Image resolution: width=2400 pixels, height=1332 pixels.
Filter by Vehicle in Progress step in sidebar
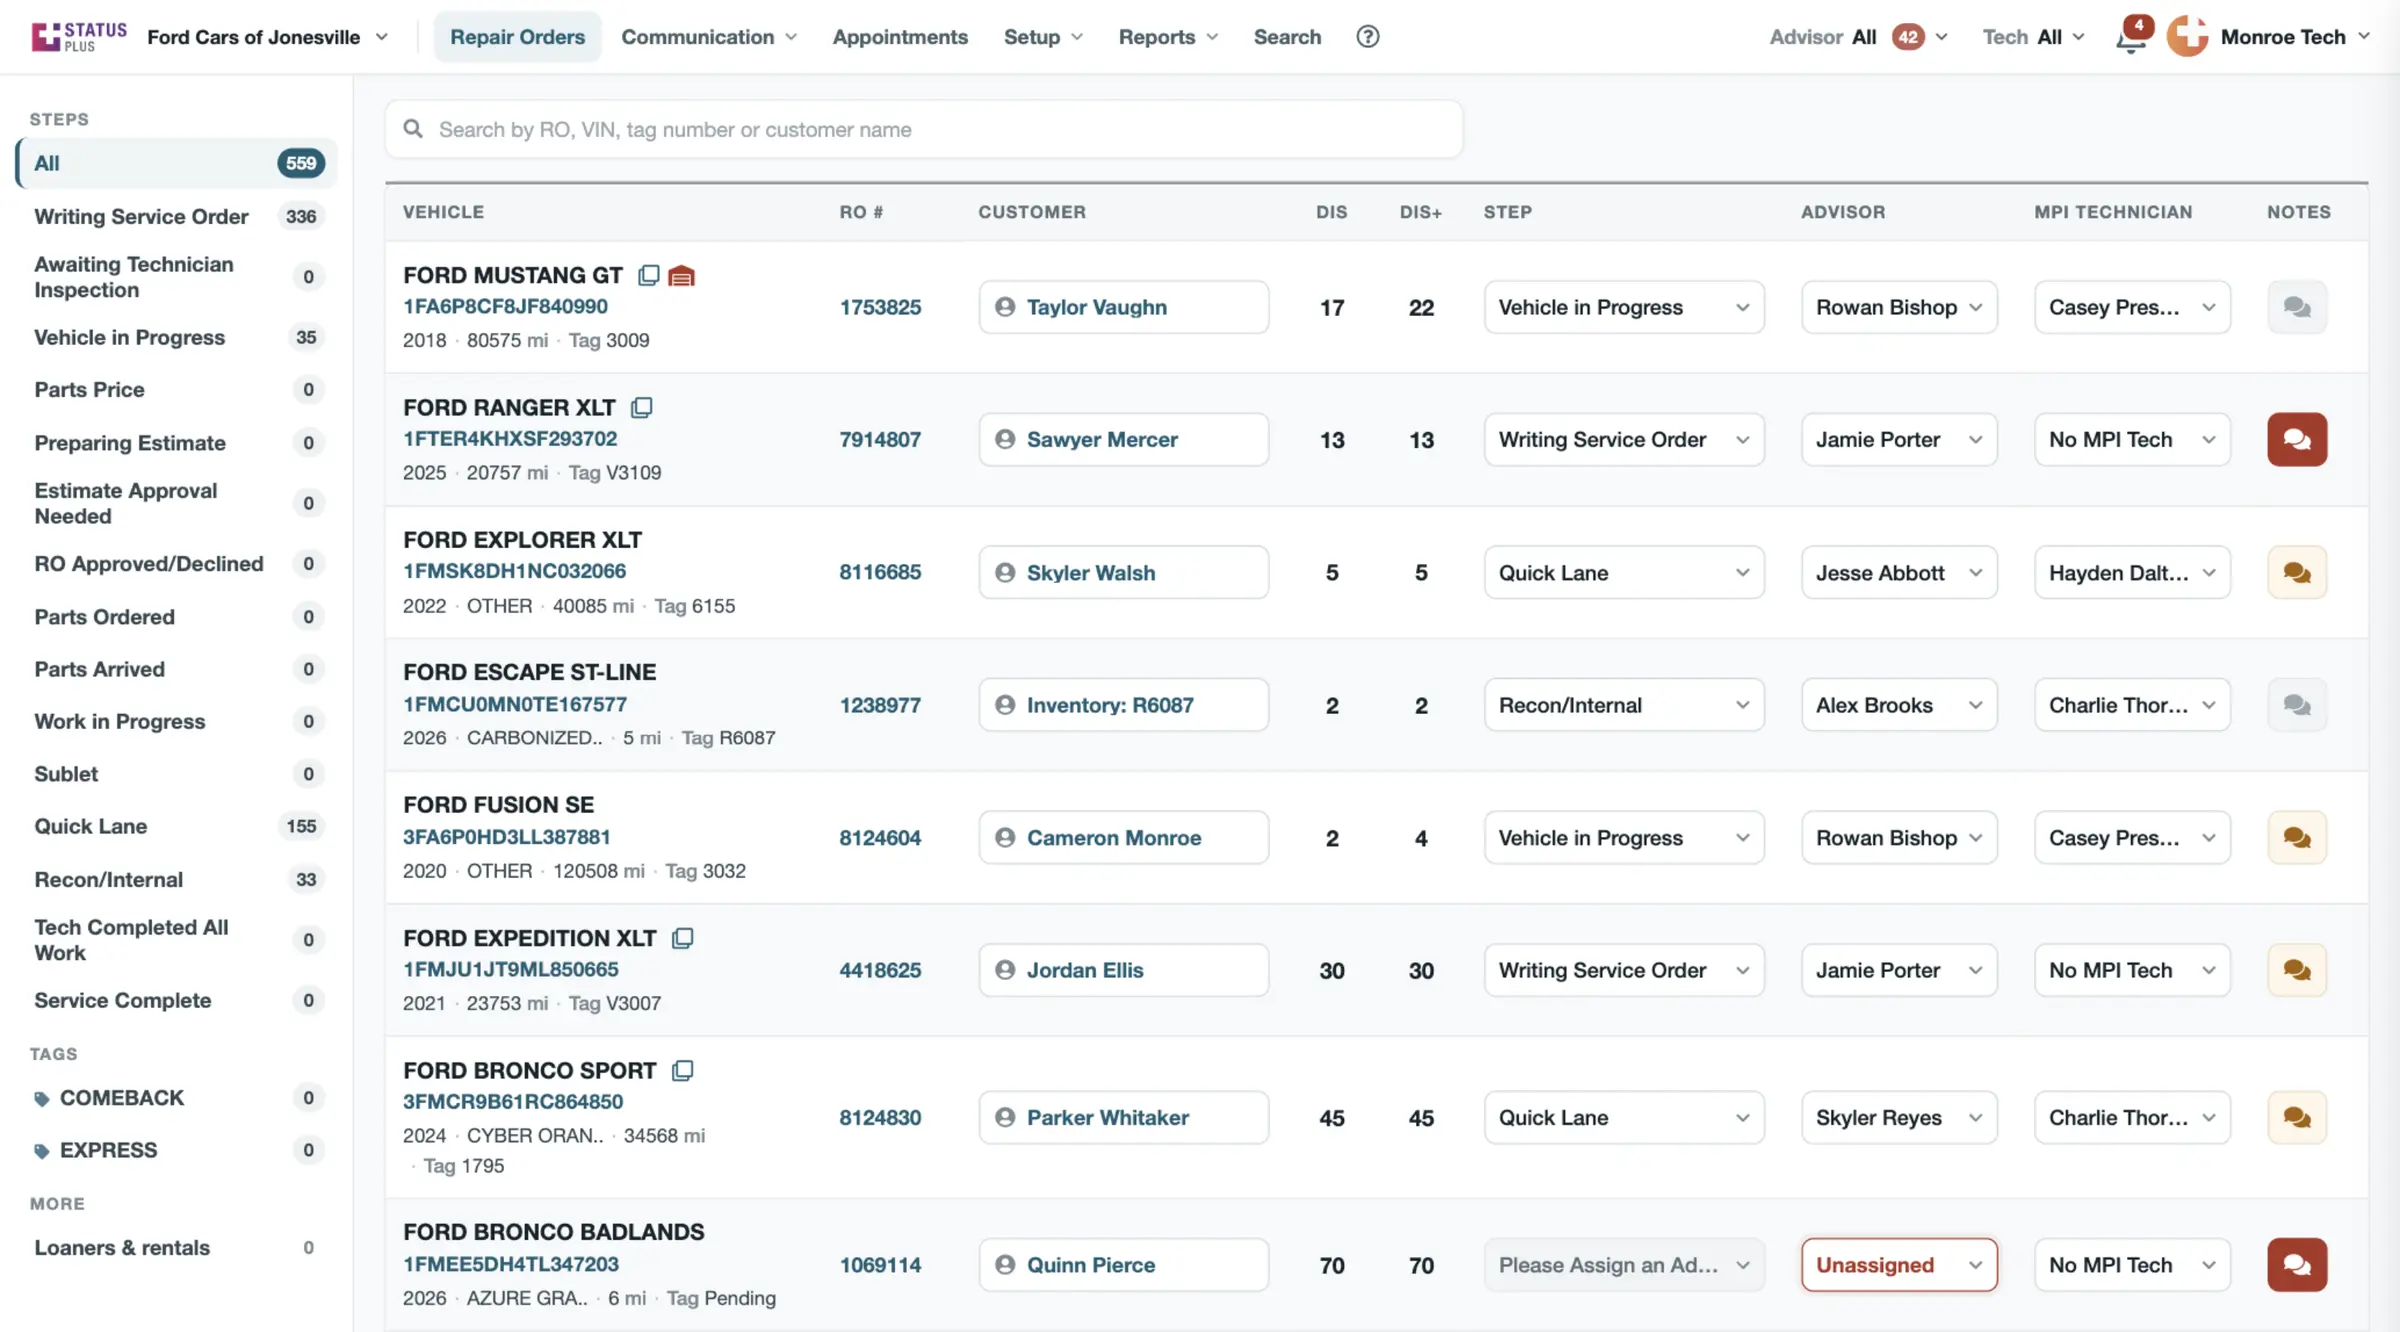[x=176, y=337]
